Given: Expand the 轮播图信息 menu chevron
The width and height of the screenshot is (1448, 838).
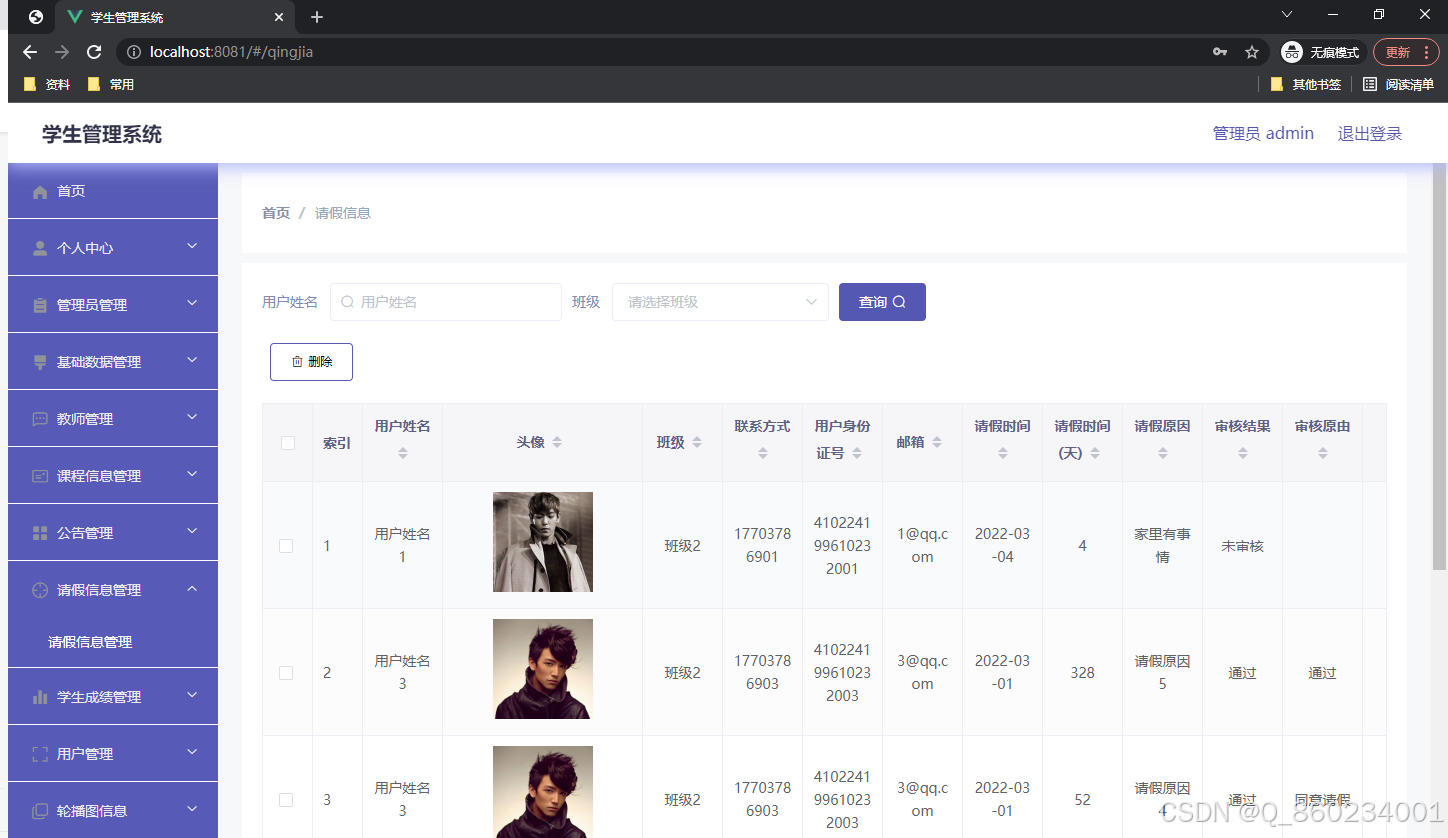Looking at the screenshot, I should 192,809.
